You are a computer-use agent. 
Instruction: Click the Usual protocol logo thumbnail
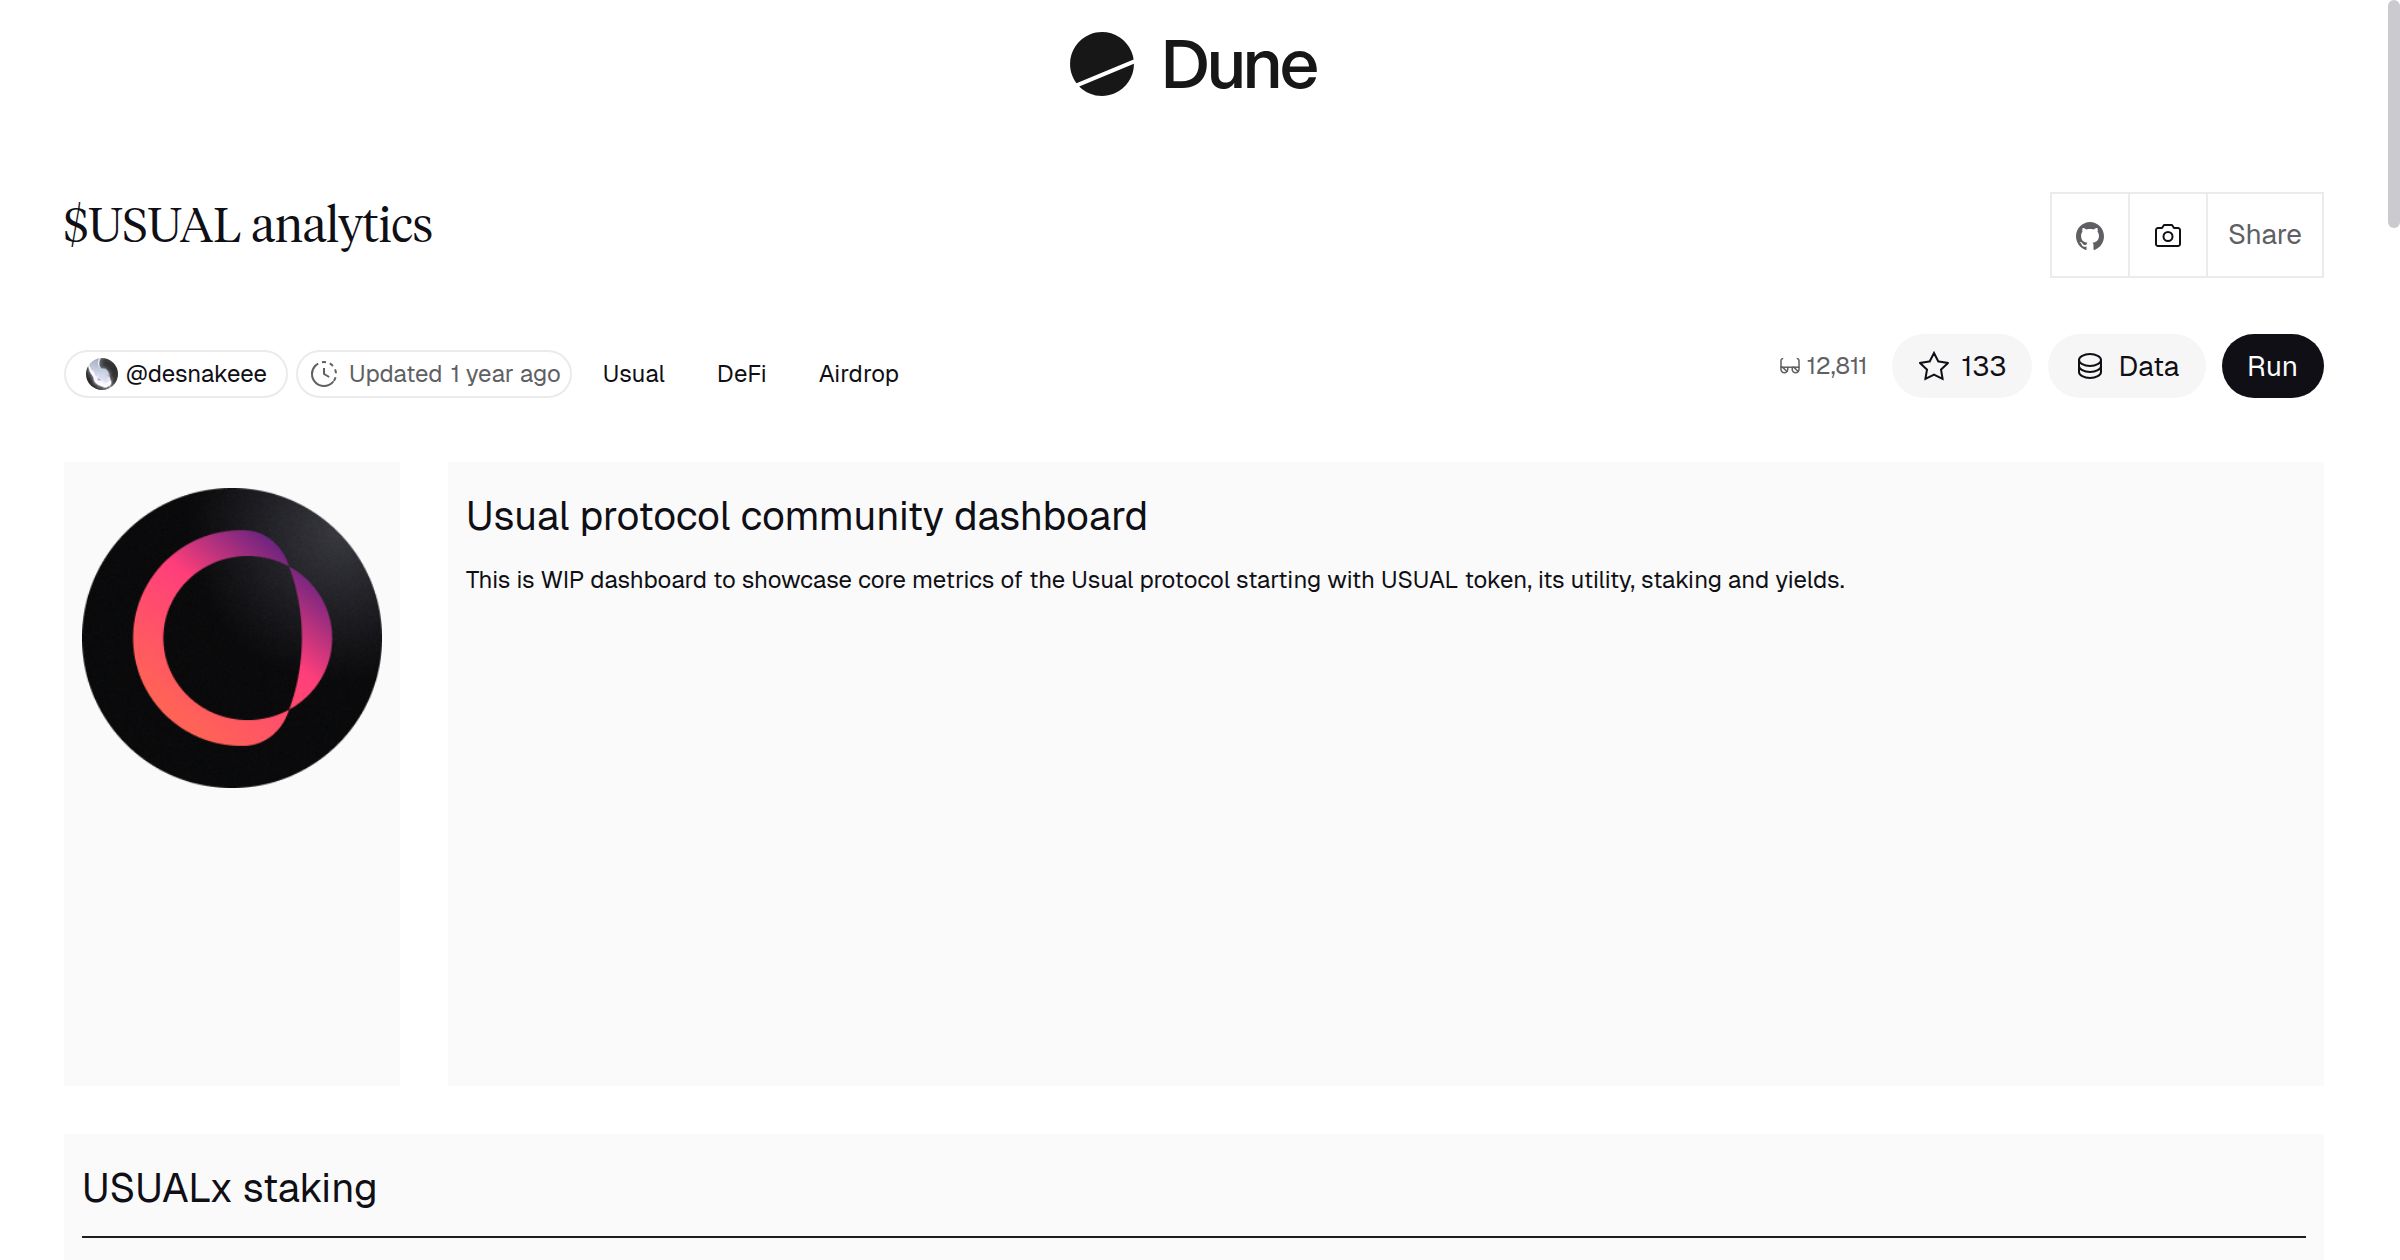[231, 633]
